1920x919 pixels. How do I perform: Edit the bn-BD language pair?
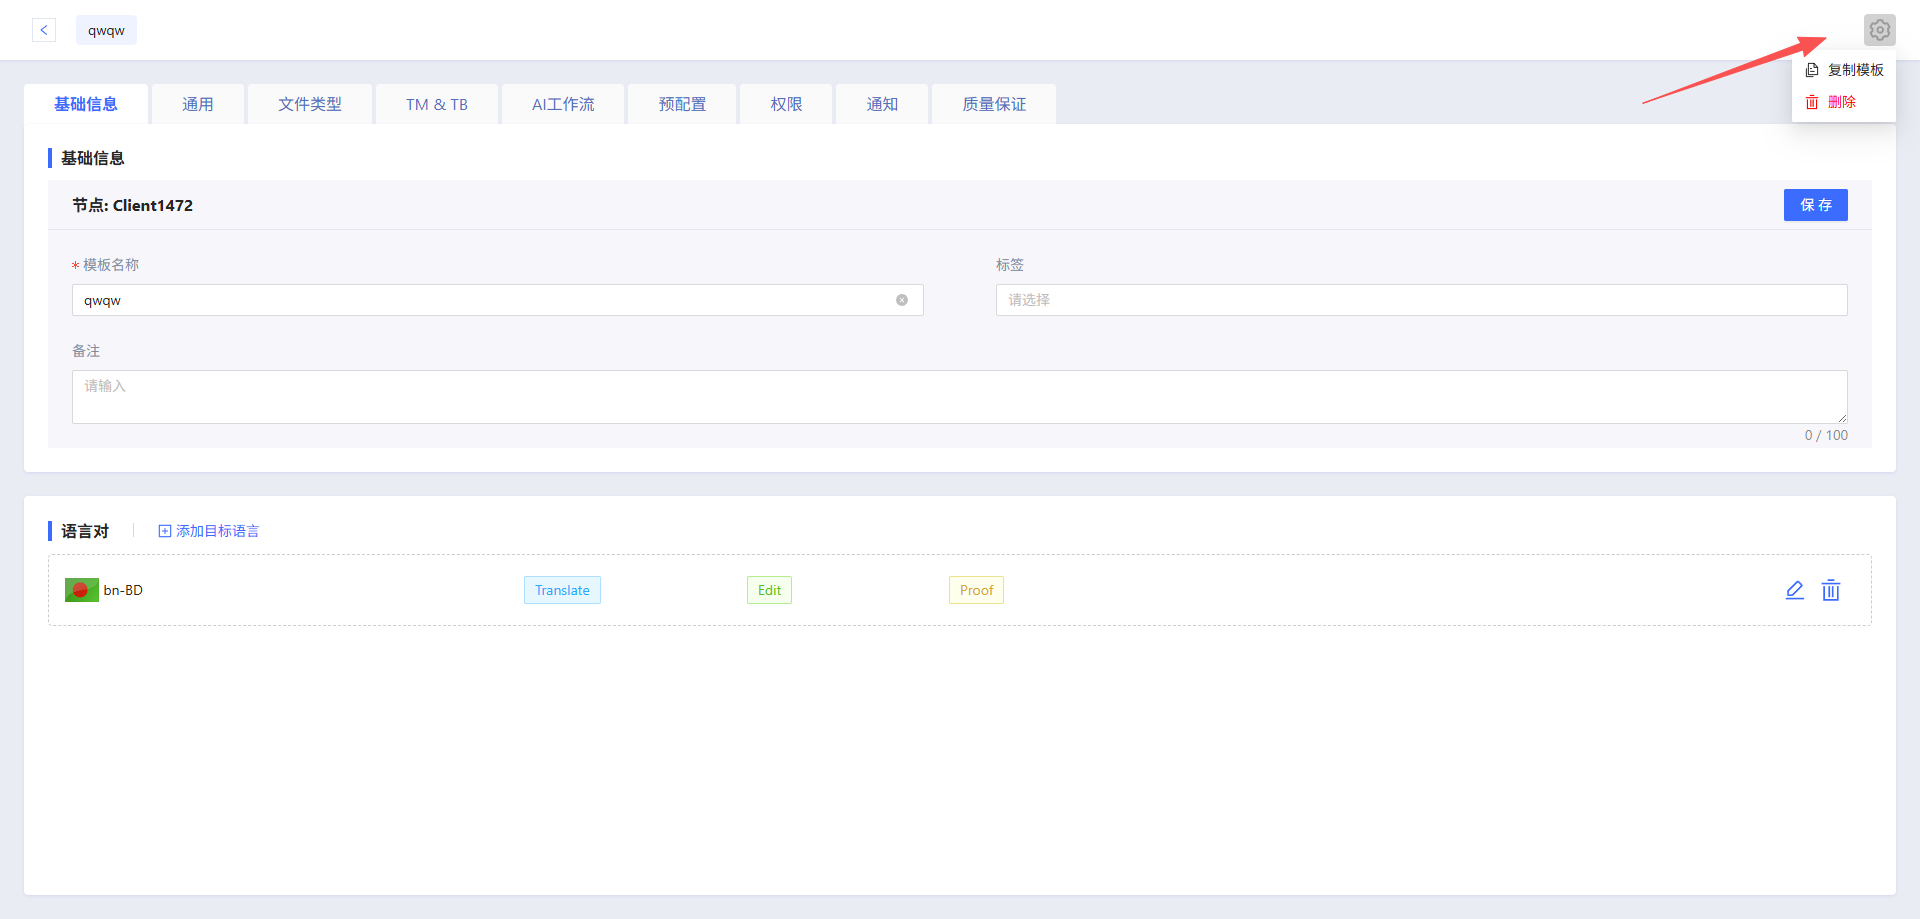[1795, 590]
